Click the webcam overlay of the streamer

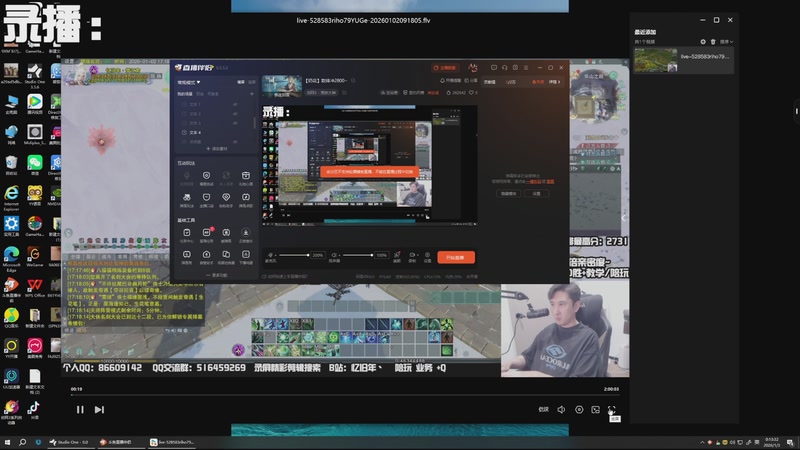pyautogui.click(x=565, y=330)
